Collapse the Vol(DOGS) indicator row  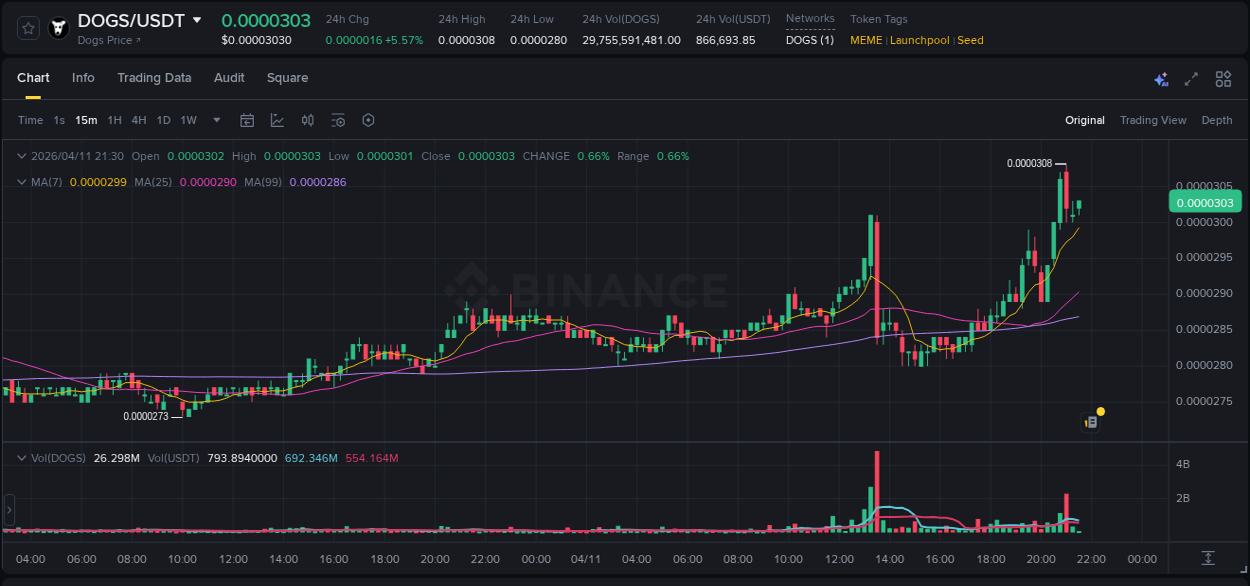[x=22, y=458]
